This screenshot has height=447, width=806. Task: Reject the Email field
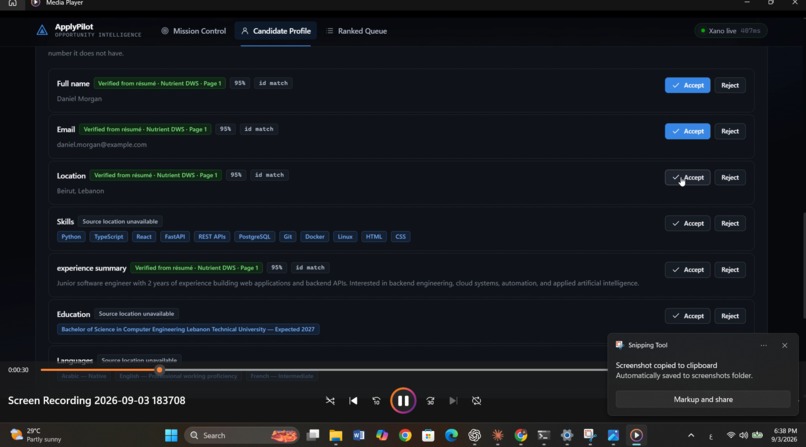click(729, 132)
